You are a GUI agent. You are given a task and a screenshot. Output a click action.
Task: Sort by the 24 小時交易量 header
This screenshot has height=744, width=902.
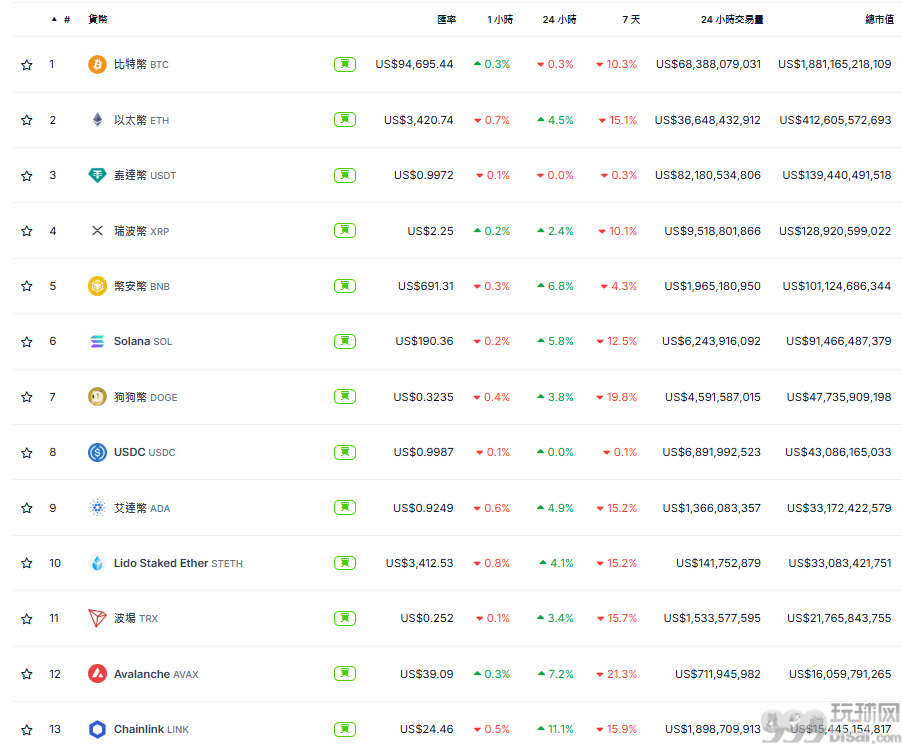[732, 19]
